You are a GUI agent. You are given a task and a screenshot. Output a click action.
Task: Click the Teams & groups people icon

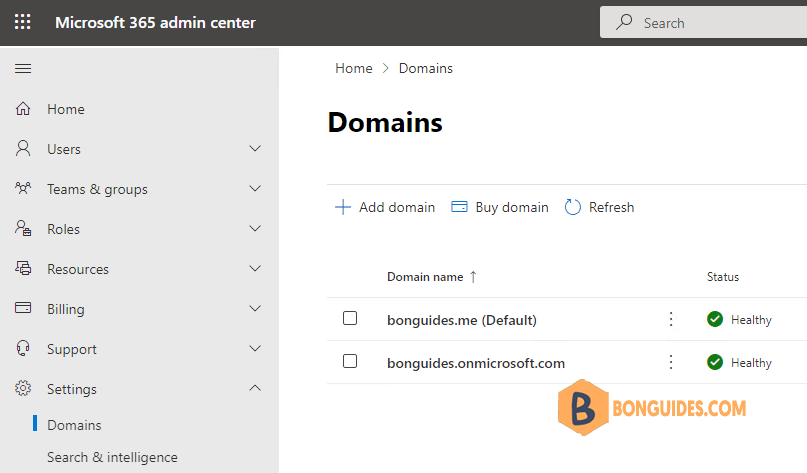pos(23,188)
